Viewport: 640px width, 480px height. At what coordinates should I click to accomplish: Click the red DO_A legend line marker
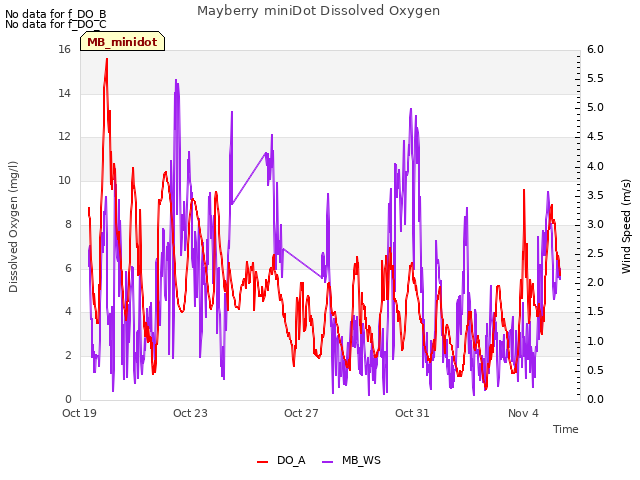point(262,462)
